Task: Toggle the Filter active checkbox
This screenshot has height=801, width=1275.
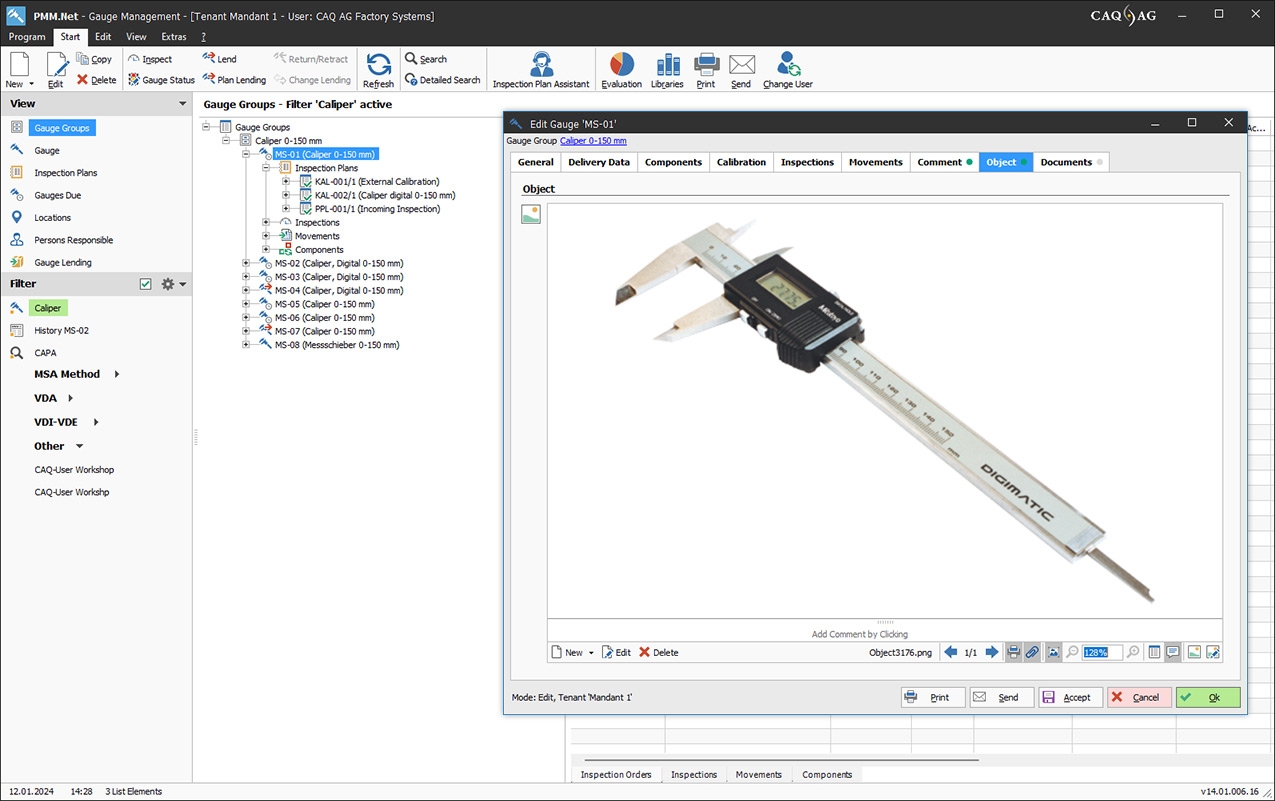Action: click(146, 285)
